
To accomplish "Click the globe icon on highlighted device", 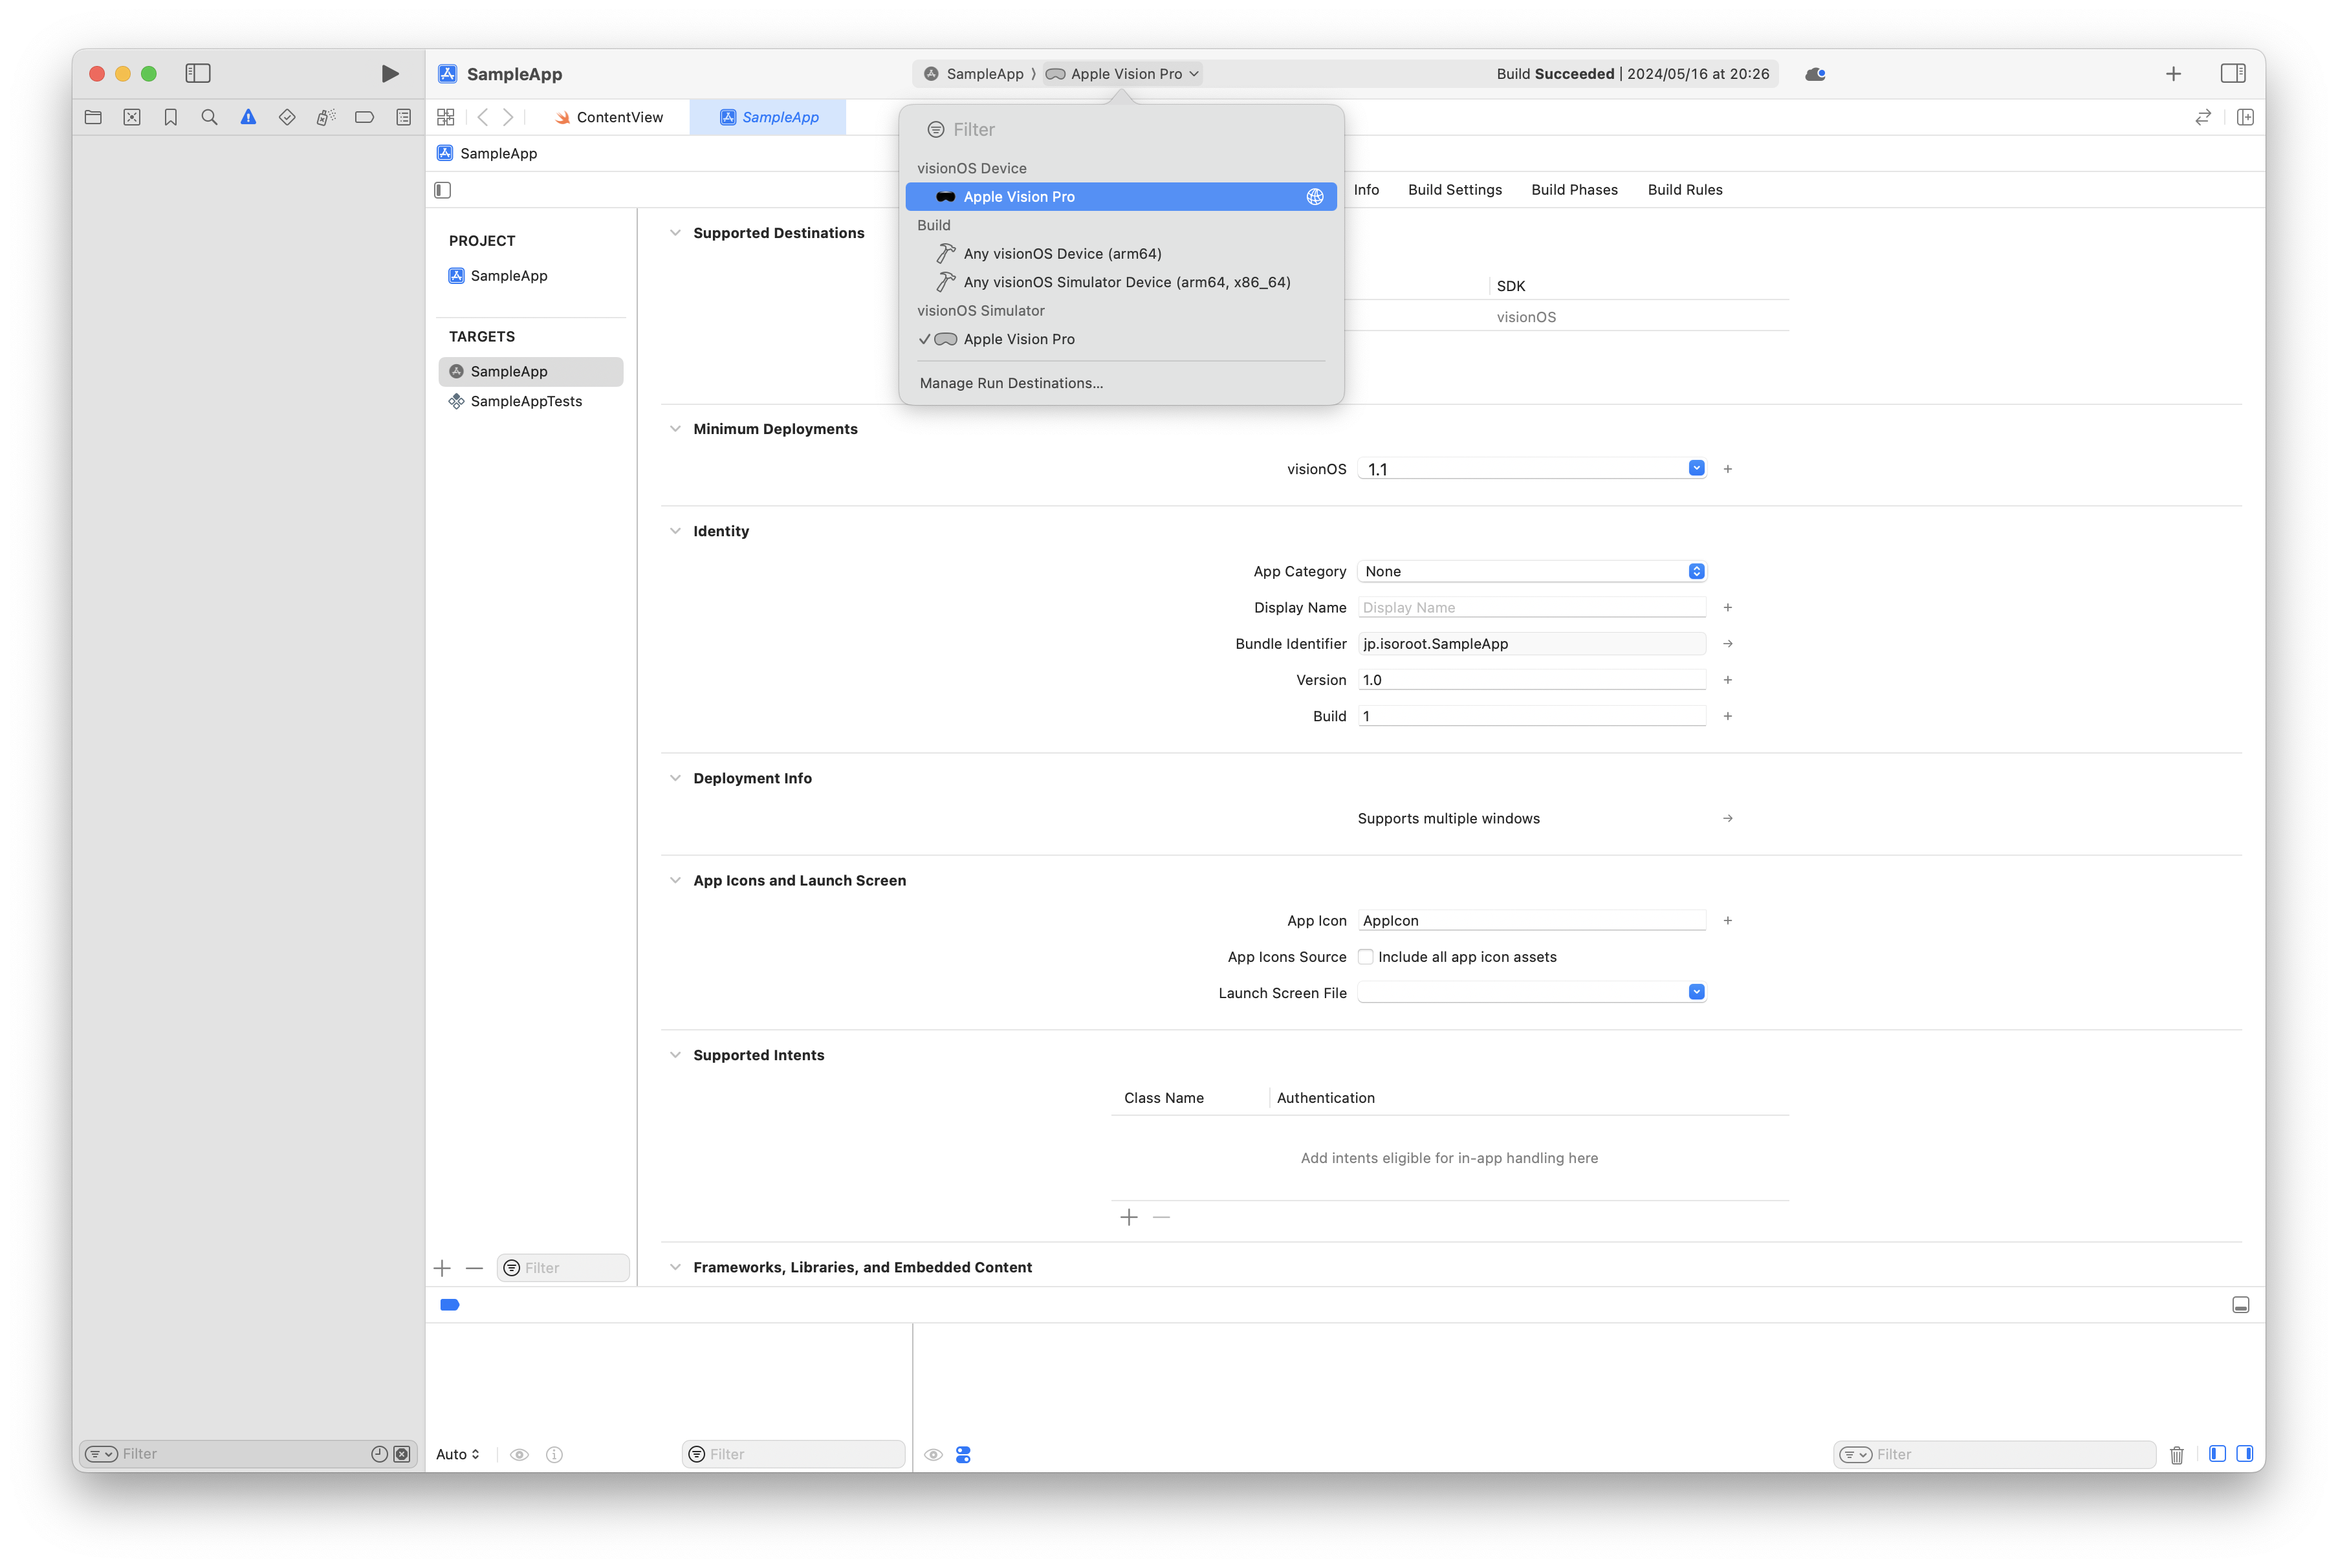I will (1315, 197).
